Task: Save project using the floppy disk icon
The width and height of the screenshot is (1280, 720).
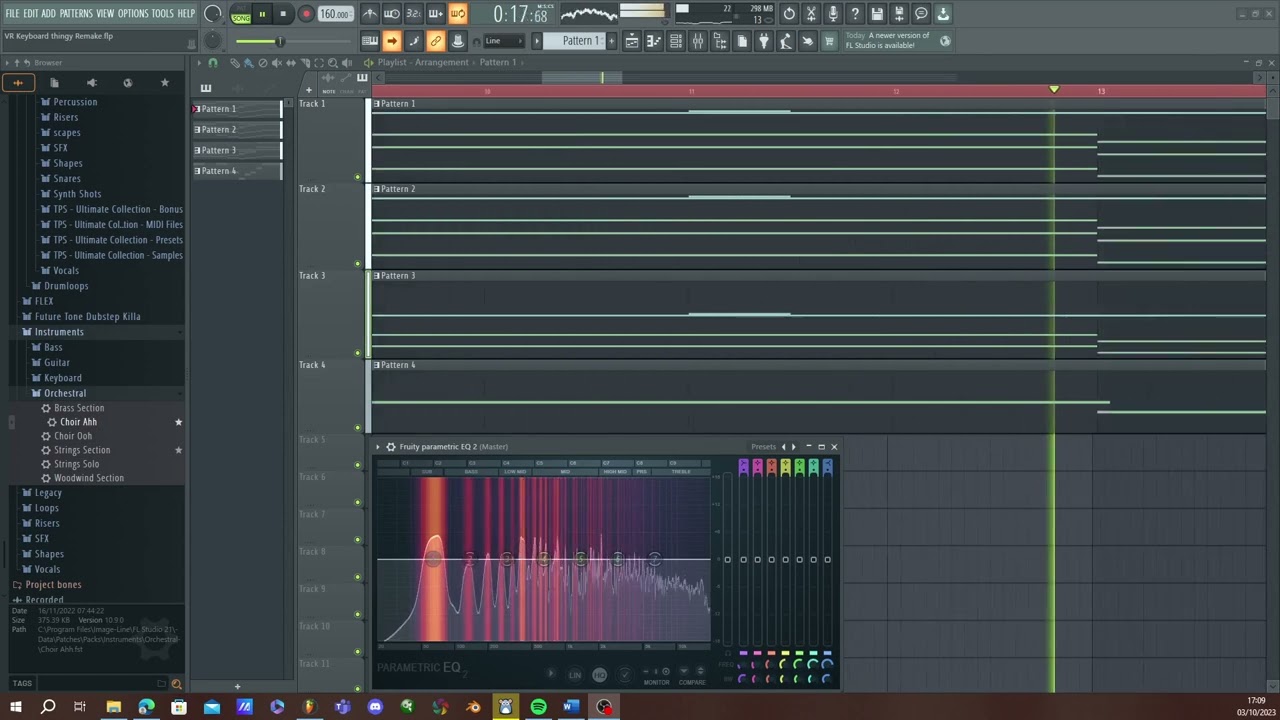Action: 877,14
